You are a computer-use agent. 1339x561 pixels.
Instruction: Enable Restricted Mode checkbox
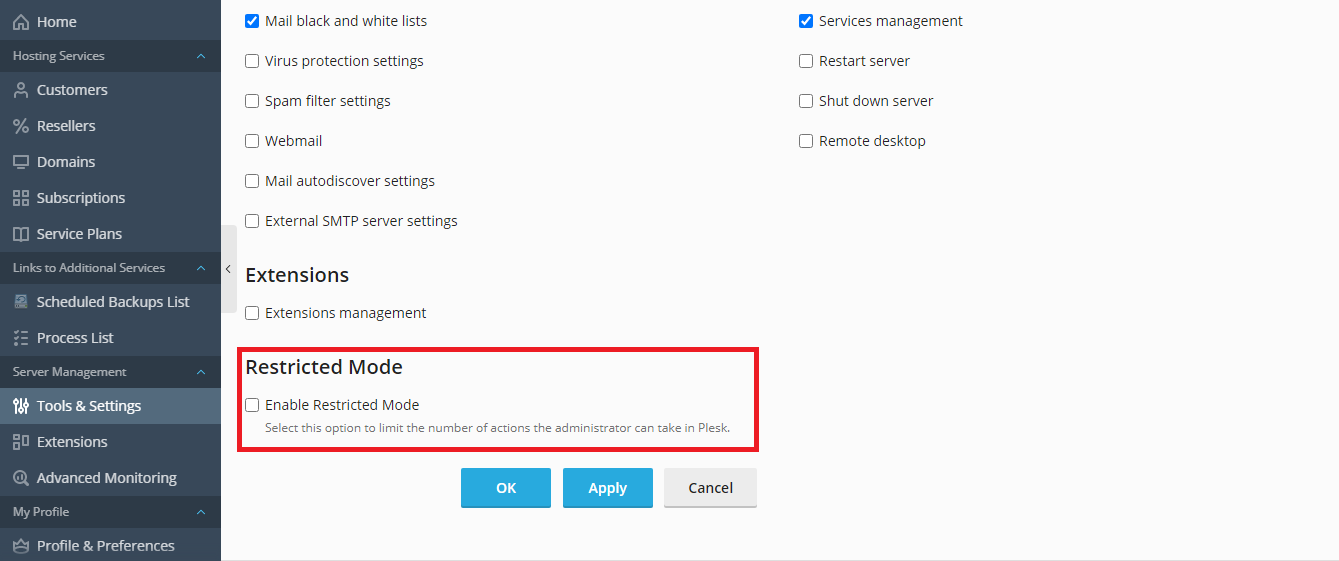click(252, 405)
